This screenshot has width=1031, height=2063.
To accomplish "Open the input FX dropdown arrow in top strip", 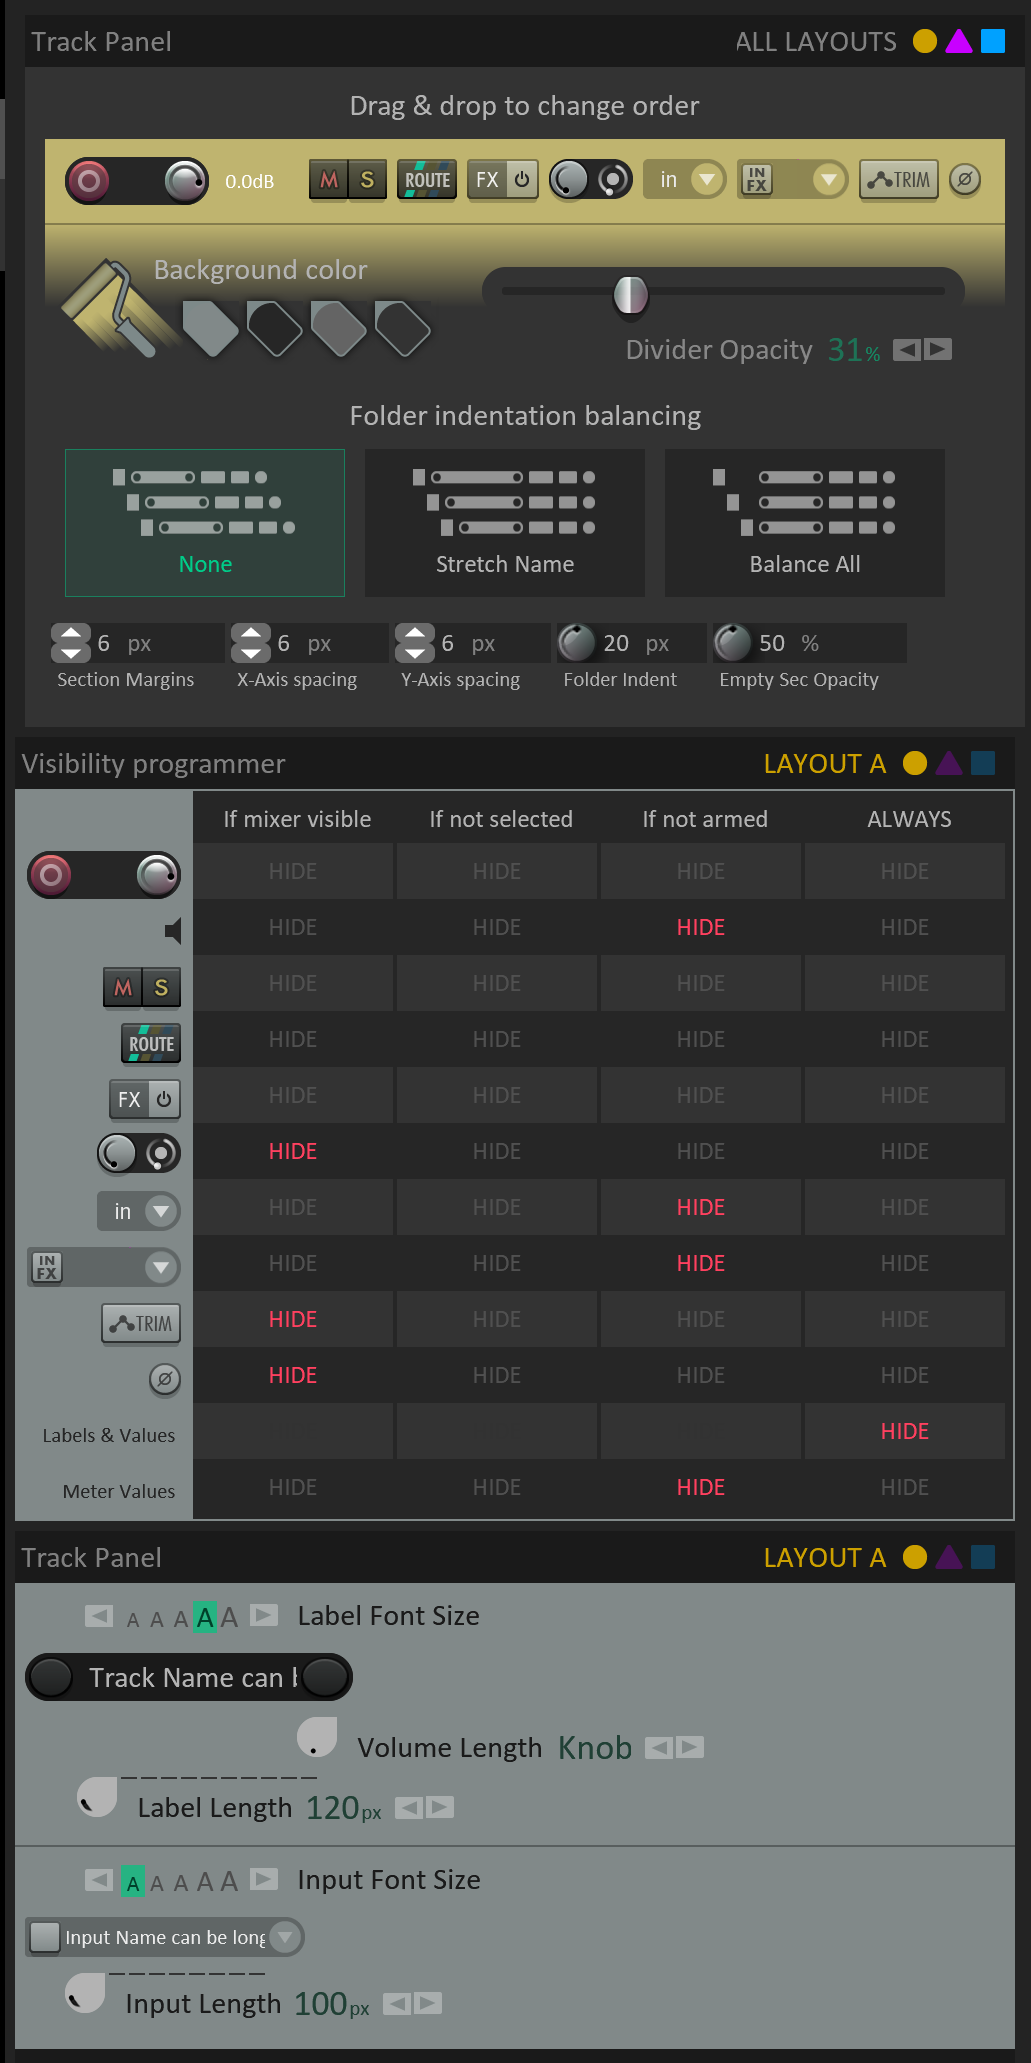I will pos(827,180).
